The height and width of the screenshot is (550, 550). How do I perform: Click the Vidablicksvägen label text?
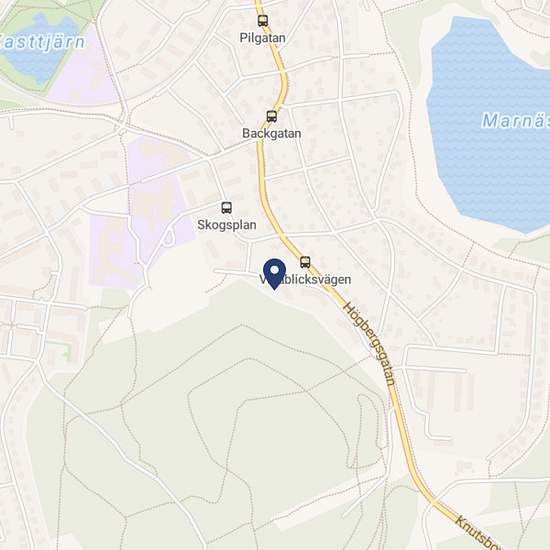pos(305,280)
